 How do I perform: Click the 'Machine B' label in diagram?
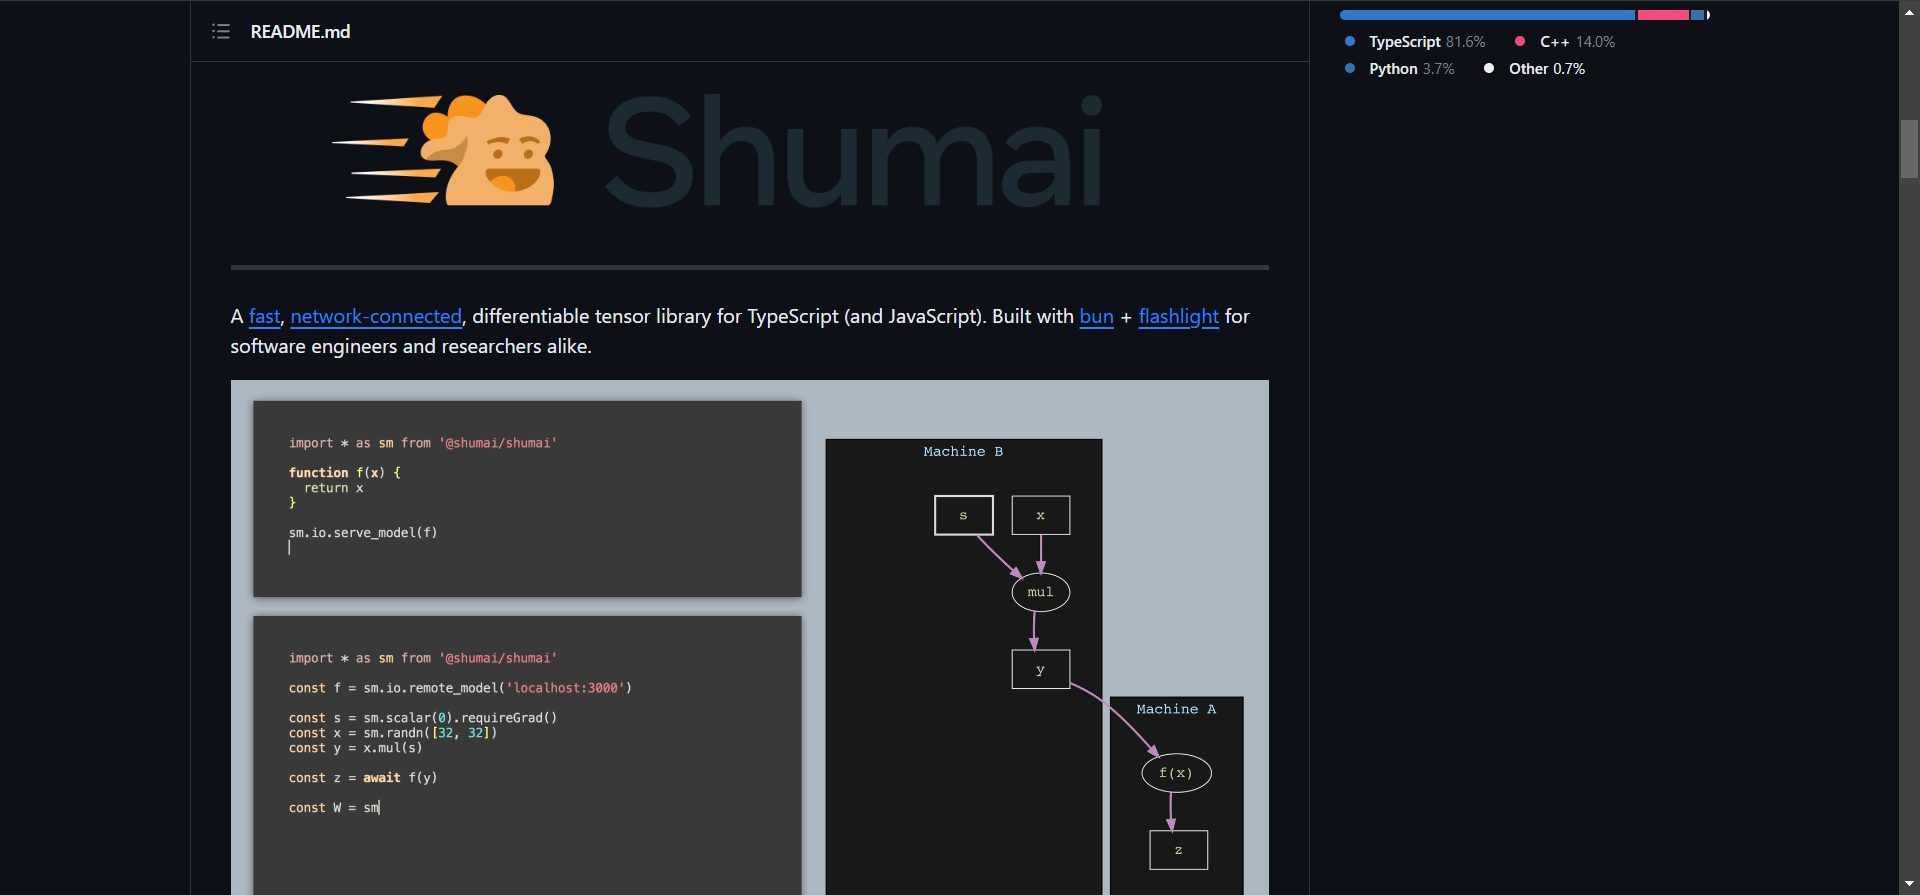(963, 452)
